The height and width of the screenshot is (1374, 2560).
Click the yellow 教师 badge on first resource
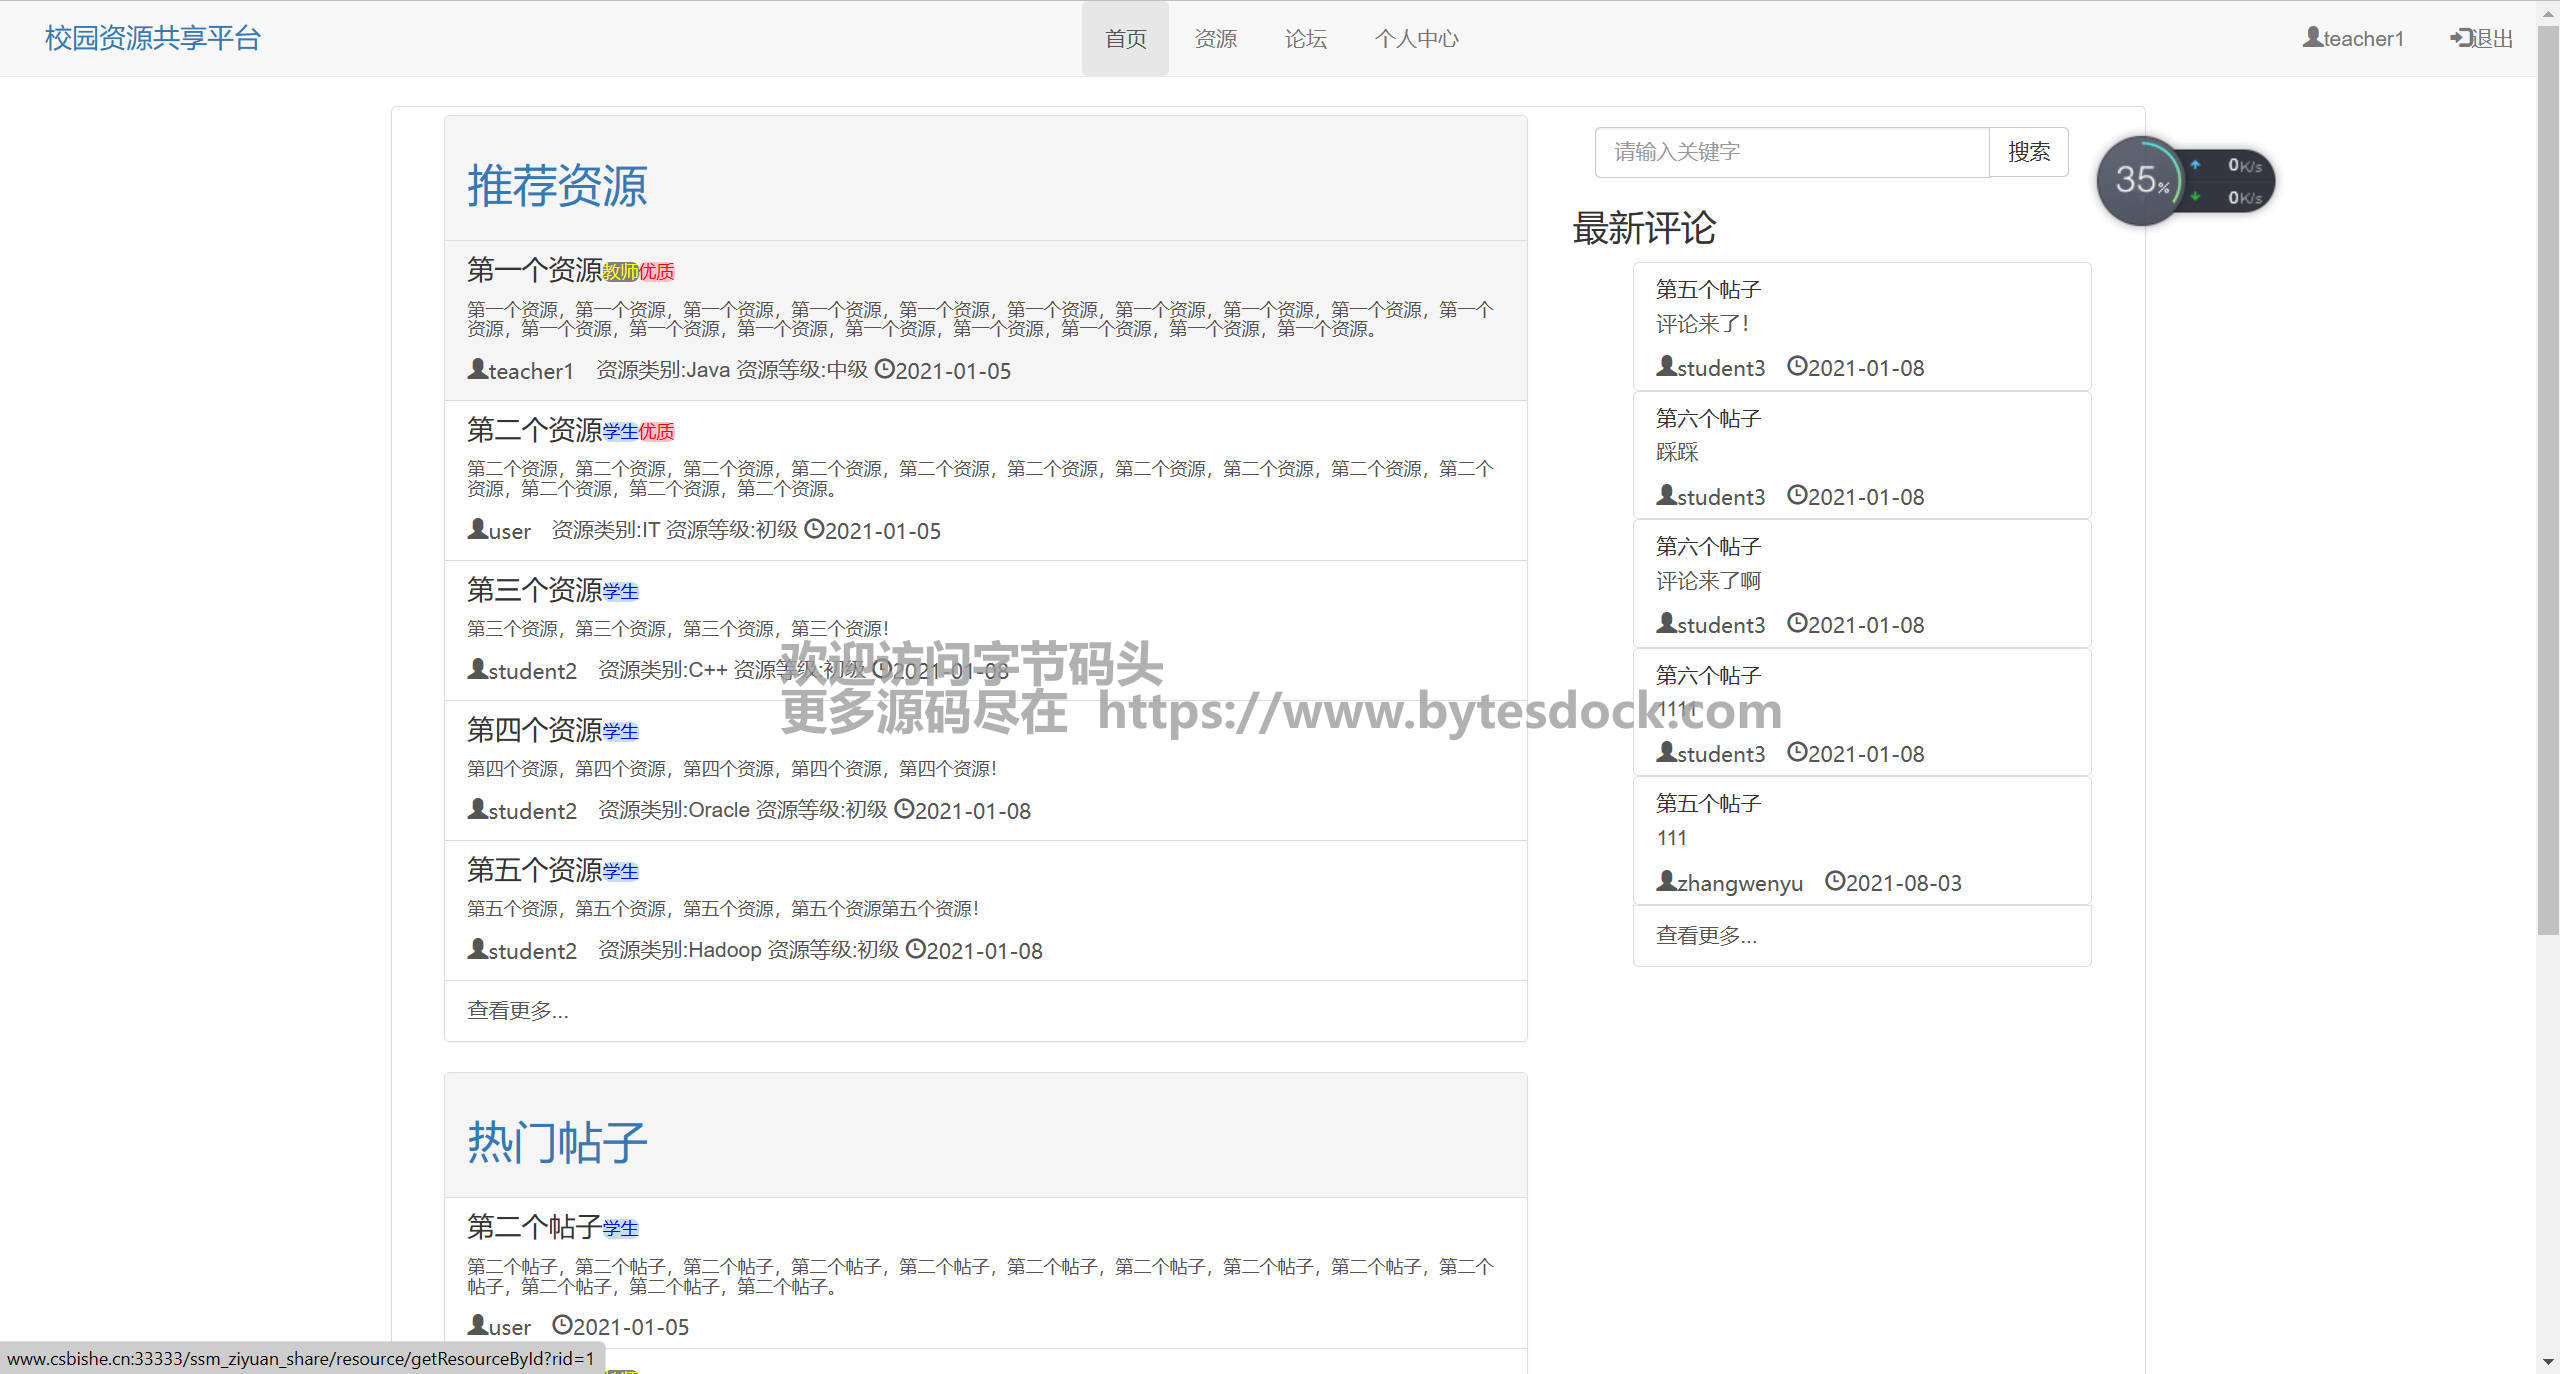[620, 272]
